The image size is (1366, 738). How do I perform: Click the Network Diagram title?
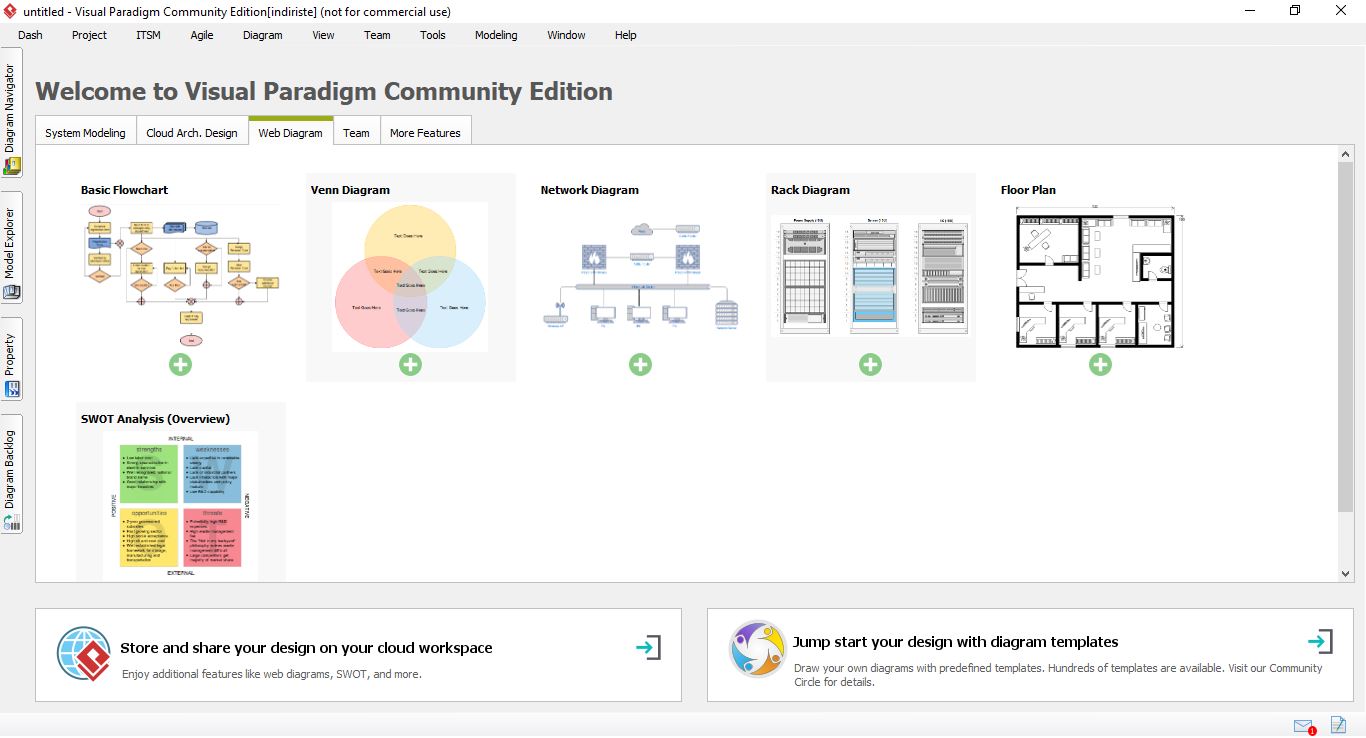[x=590, y=190]
